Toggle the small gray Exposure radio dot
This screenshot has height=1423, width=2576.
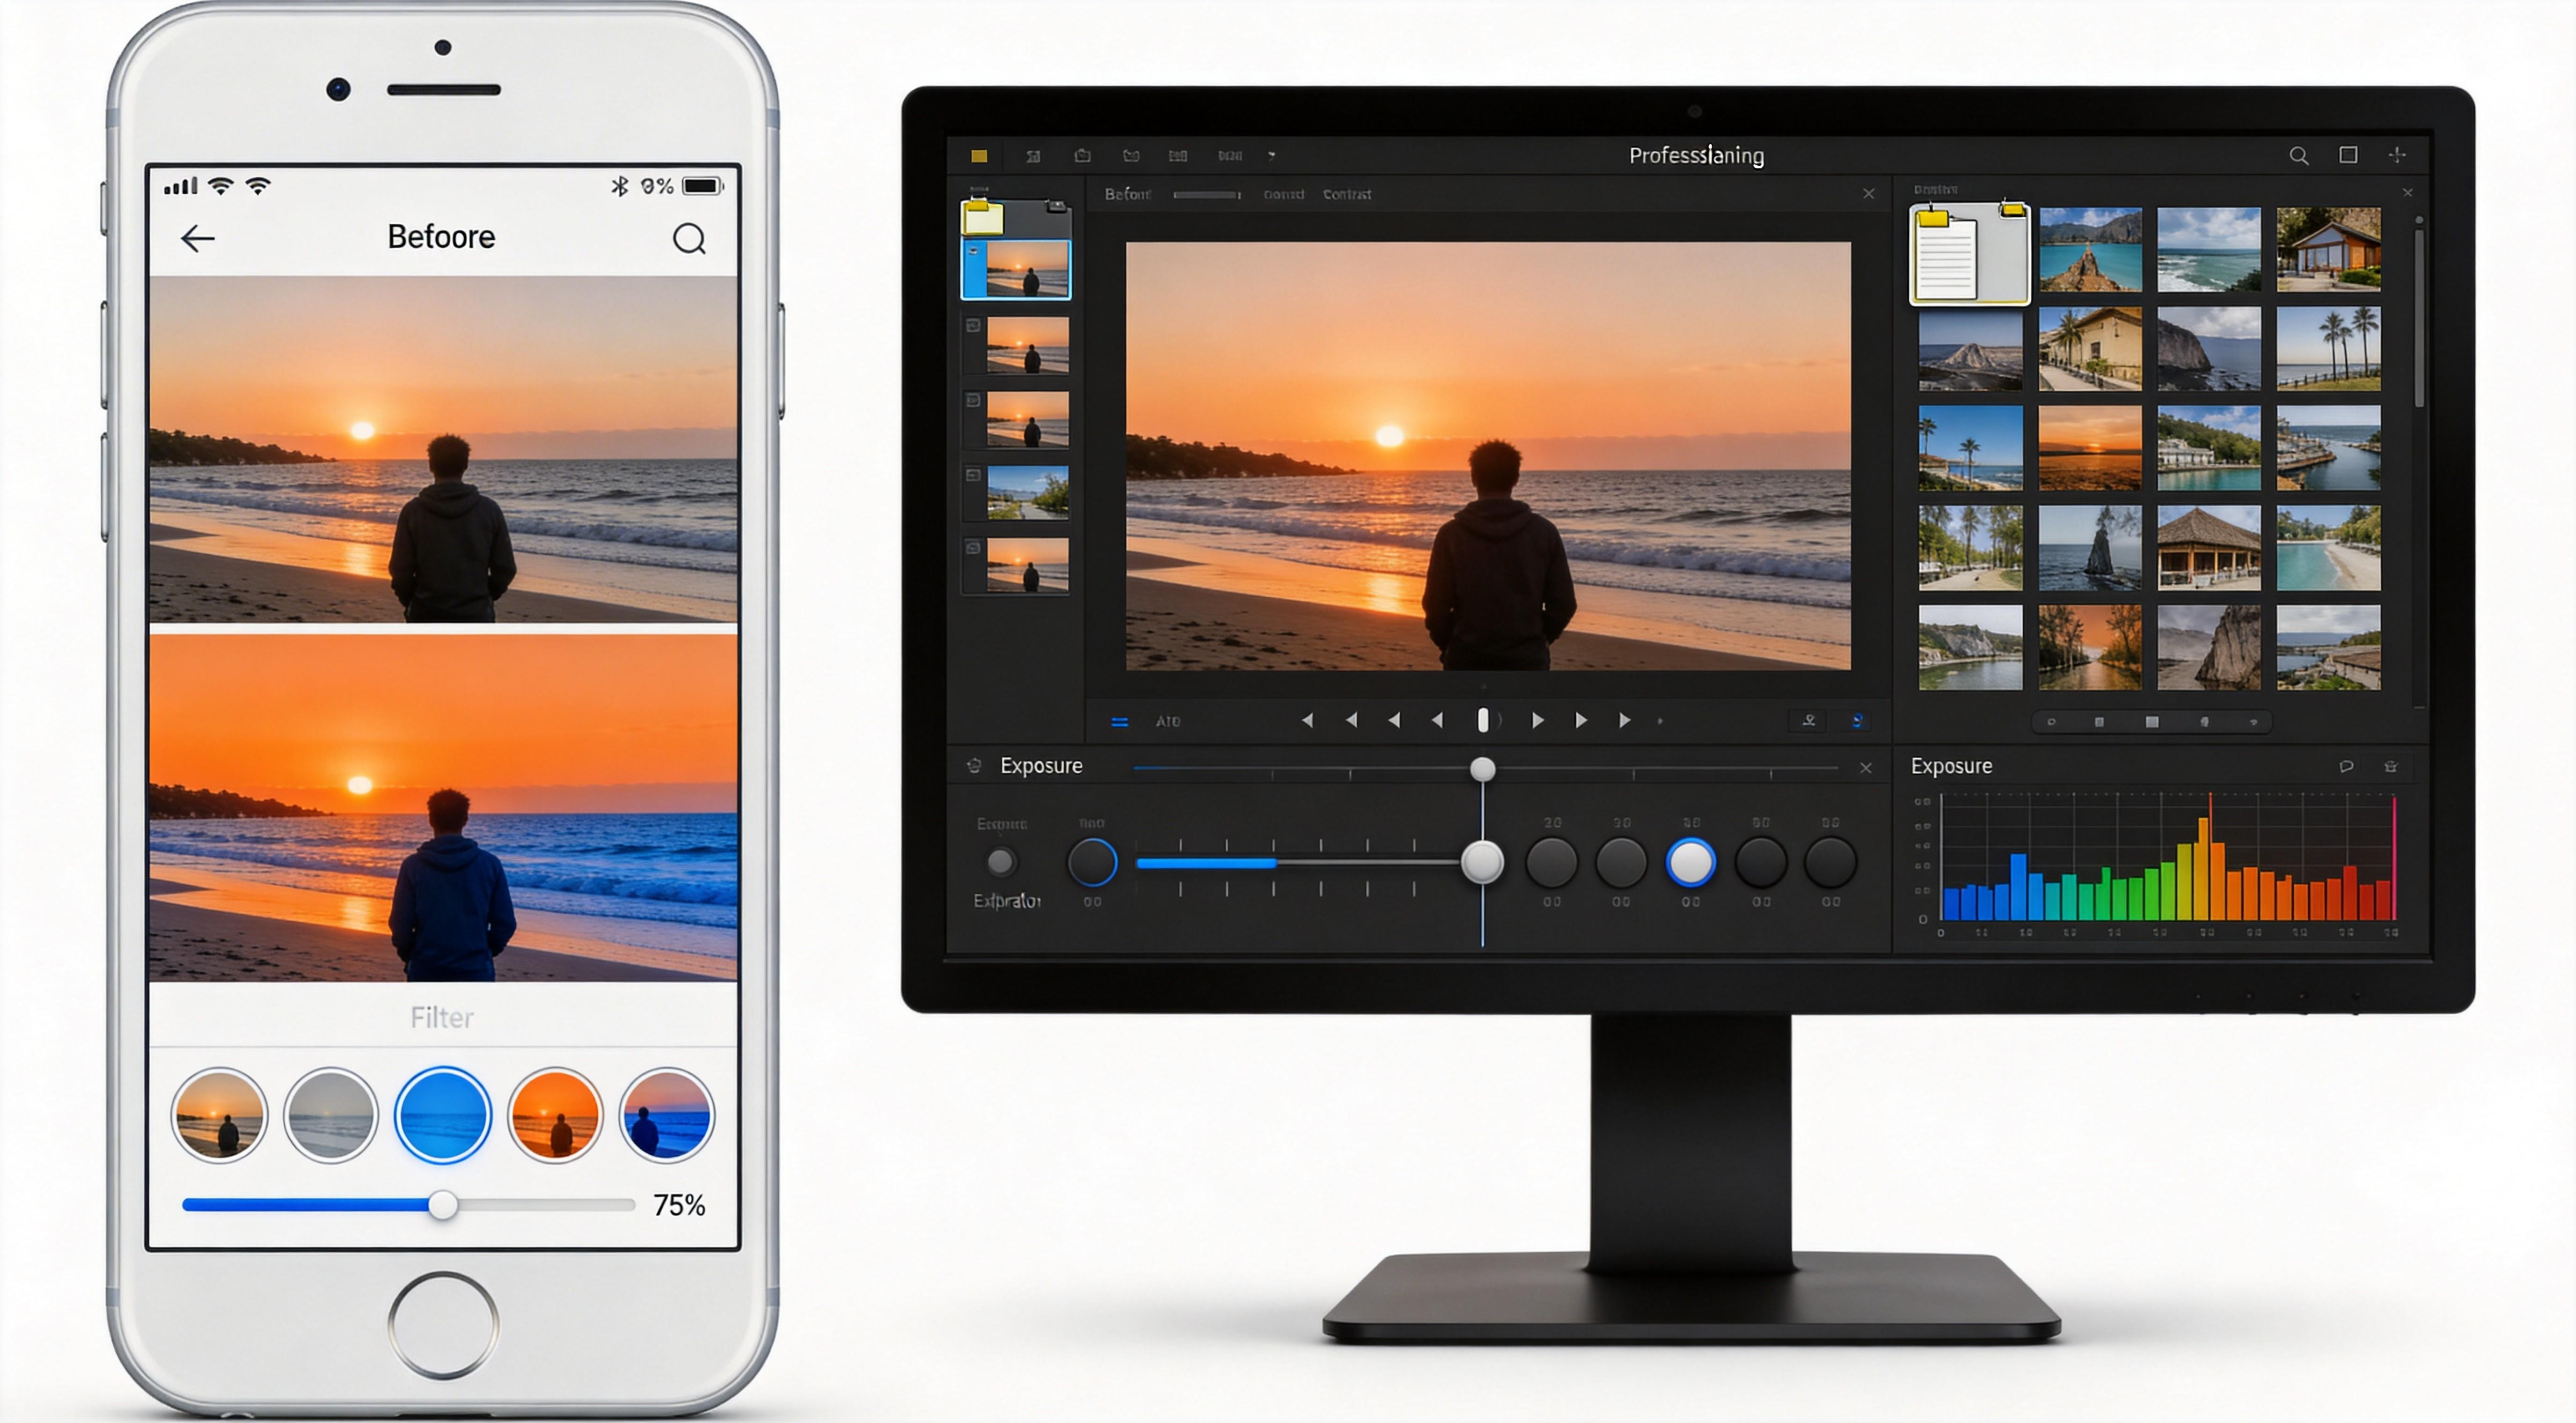(1000, 861)
